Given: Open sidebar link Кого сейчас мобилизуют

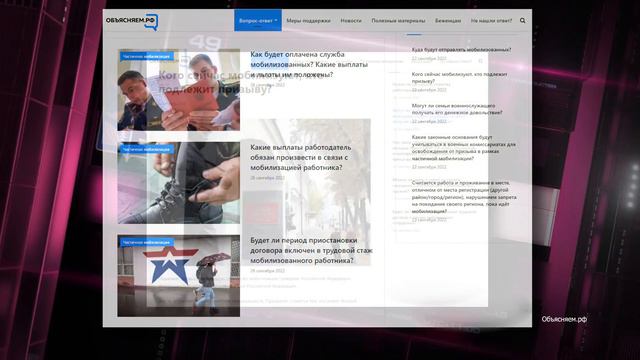Looking at the screenshot, I should pos(459,78).
